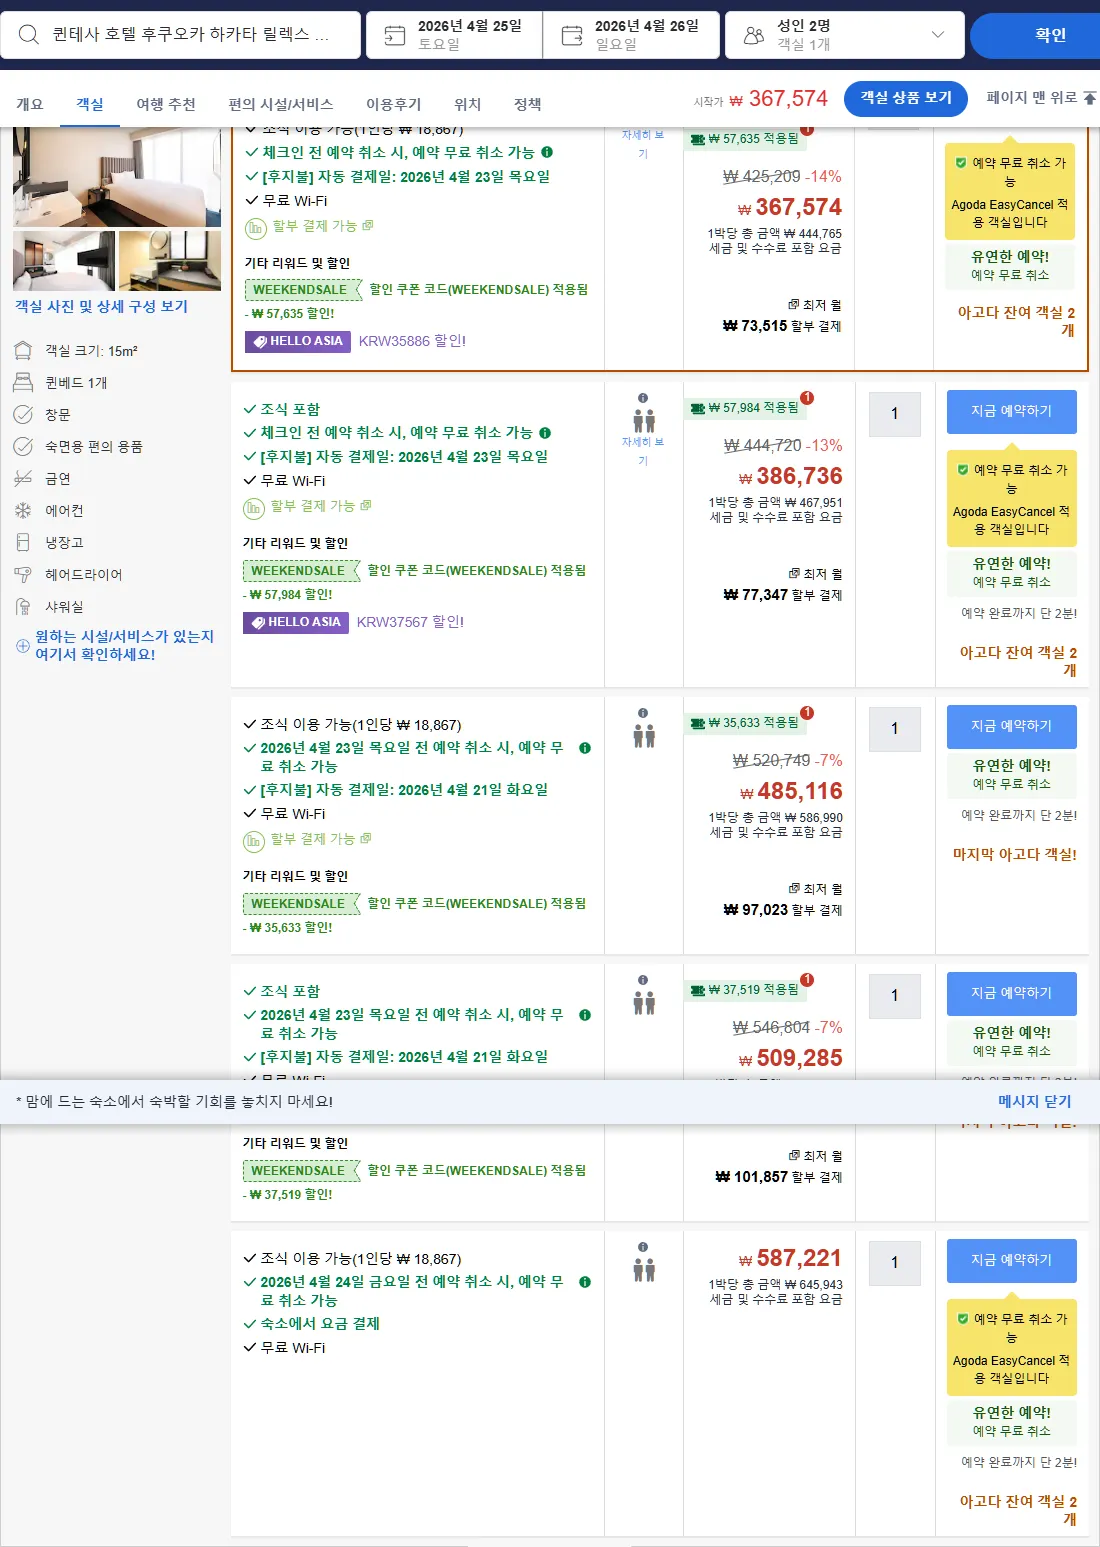The height and width of the screenshot is (1547, 1100).
Task: Click the 원하는 시설/서비스가 있는지 확인 link
Action: coord(125,645)
